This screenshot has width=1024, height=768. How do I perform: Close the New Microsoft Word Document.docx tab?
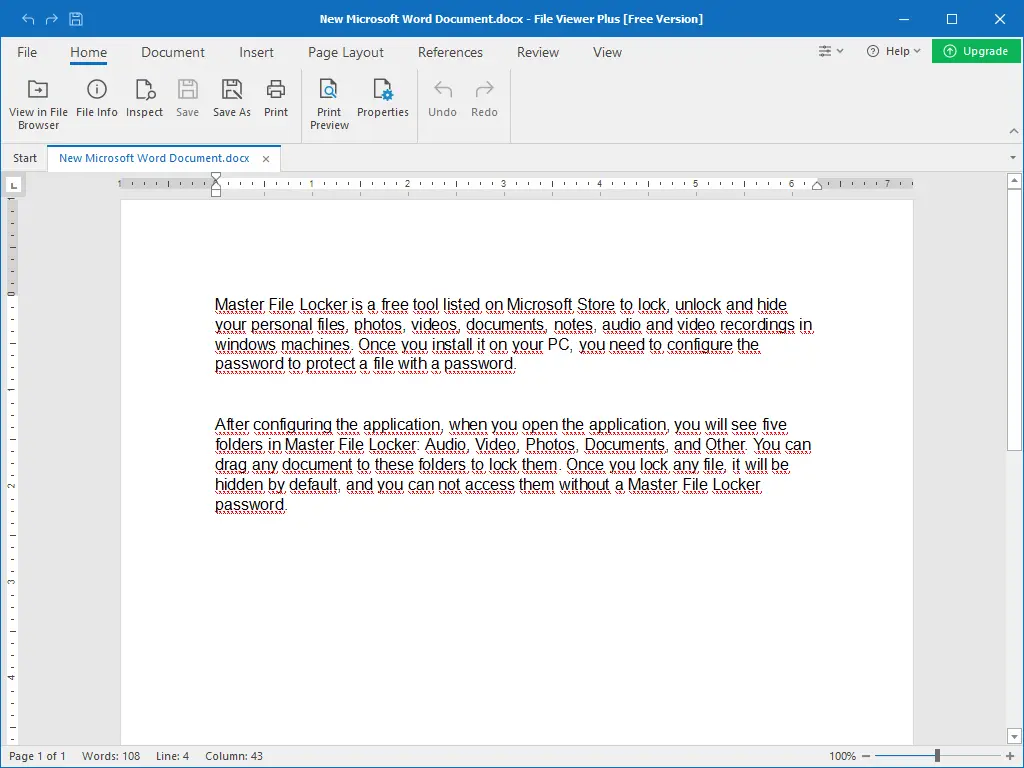[266, 159]
